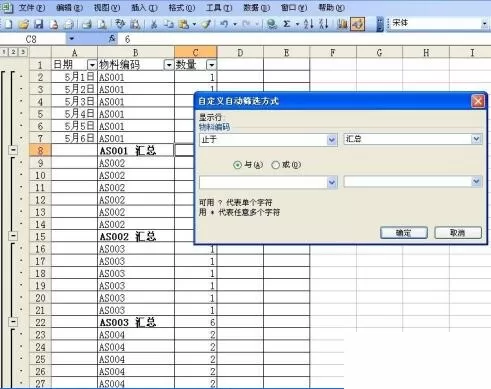Show outline level 1
Viewport: 491px width, 389px height.
point(4,52)
